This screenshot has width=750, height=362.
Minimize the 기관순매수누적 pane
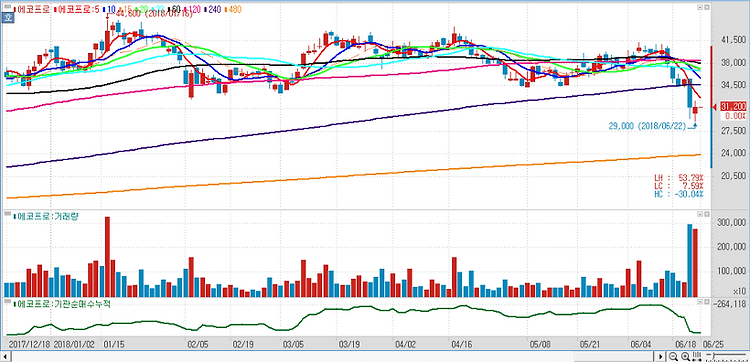tap(700, 302)
